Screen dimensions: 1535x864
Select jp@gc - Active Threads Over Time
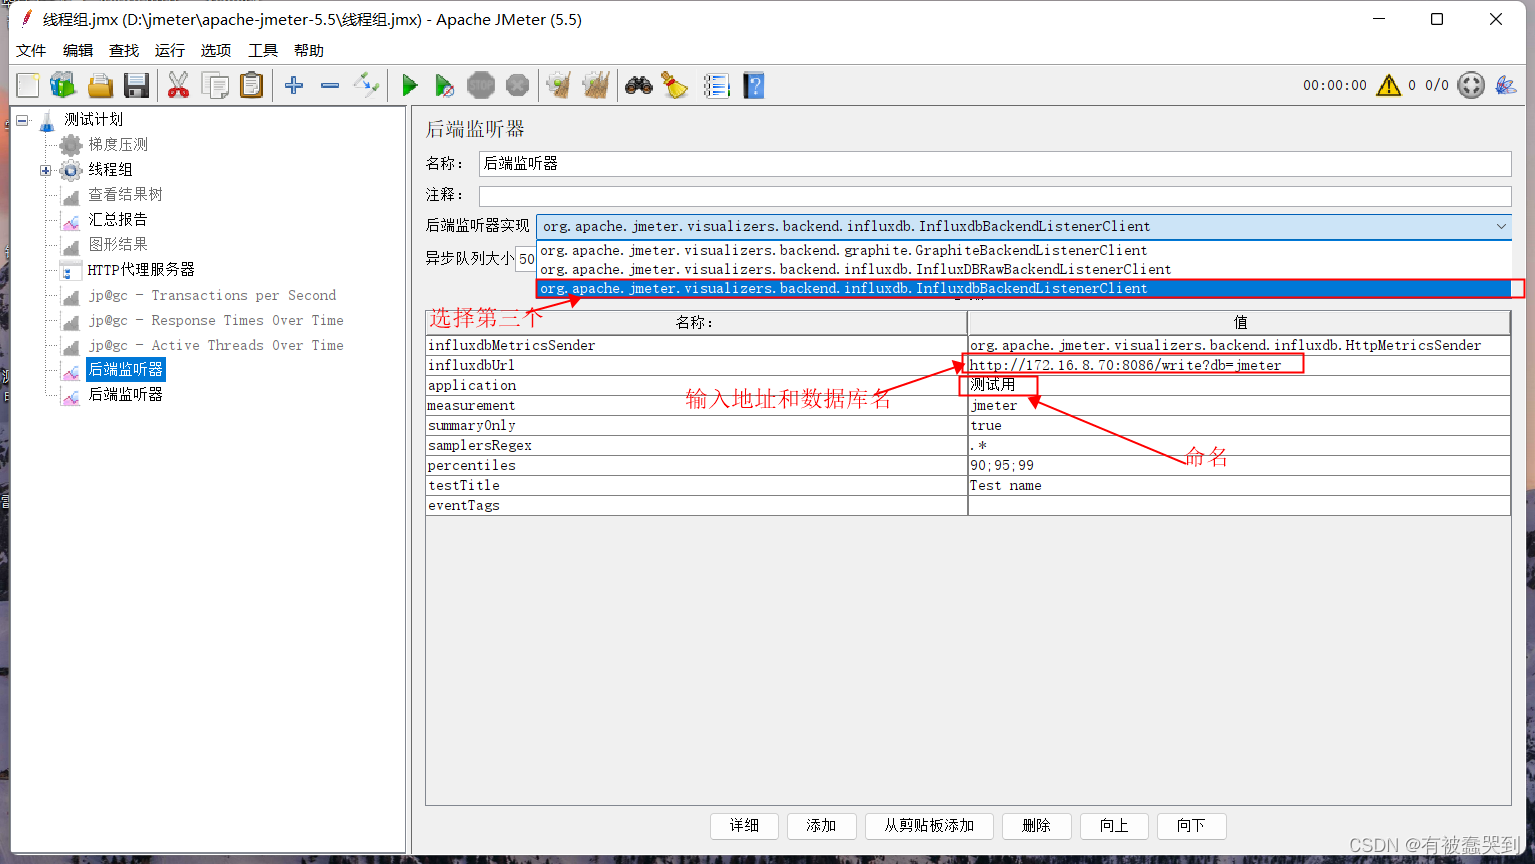click(x=216, y=346)
